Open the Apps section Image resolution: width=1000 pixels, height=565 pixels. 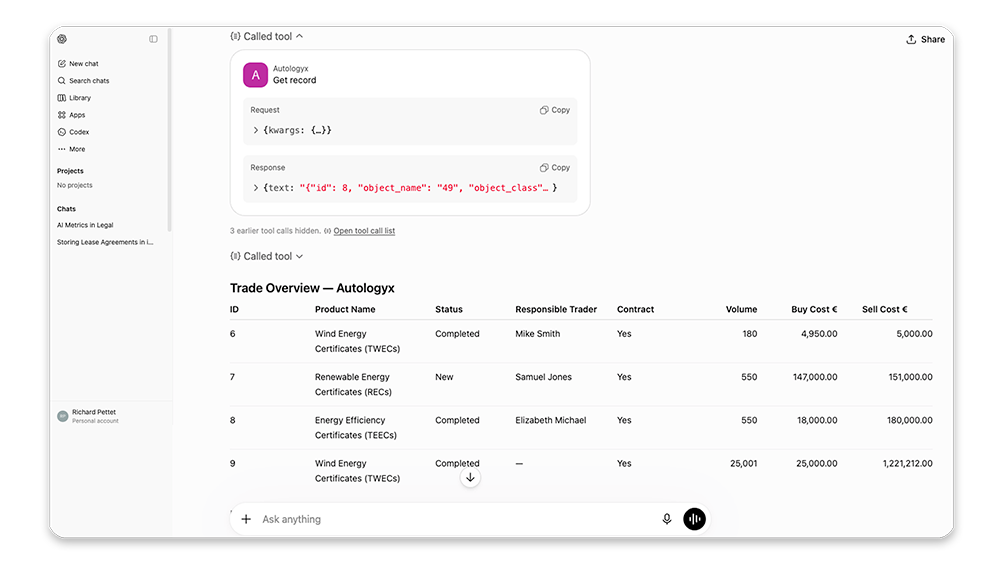(71, 115)
